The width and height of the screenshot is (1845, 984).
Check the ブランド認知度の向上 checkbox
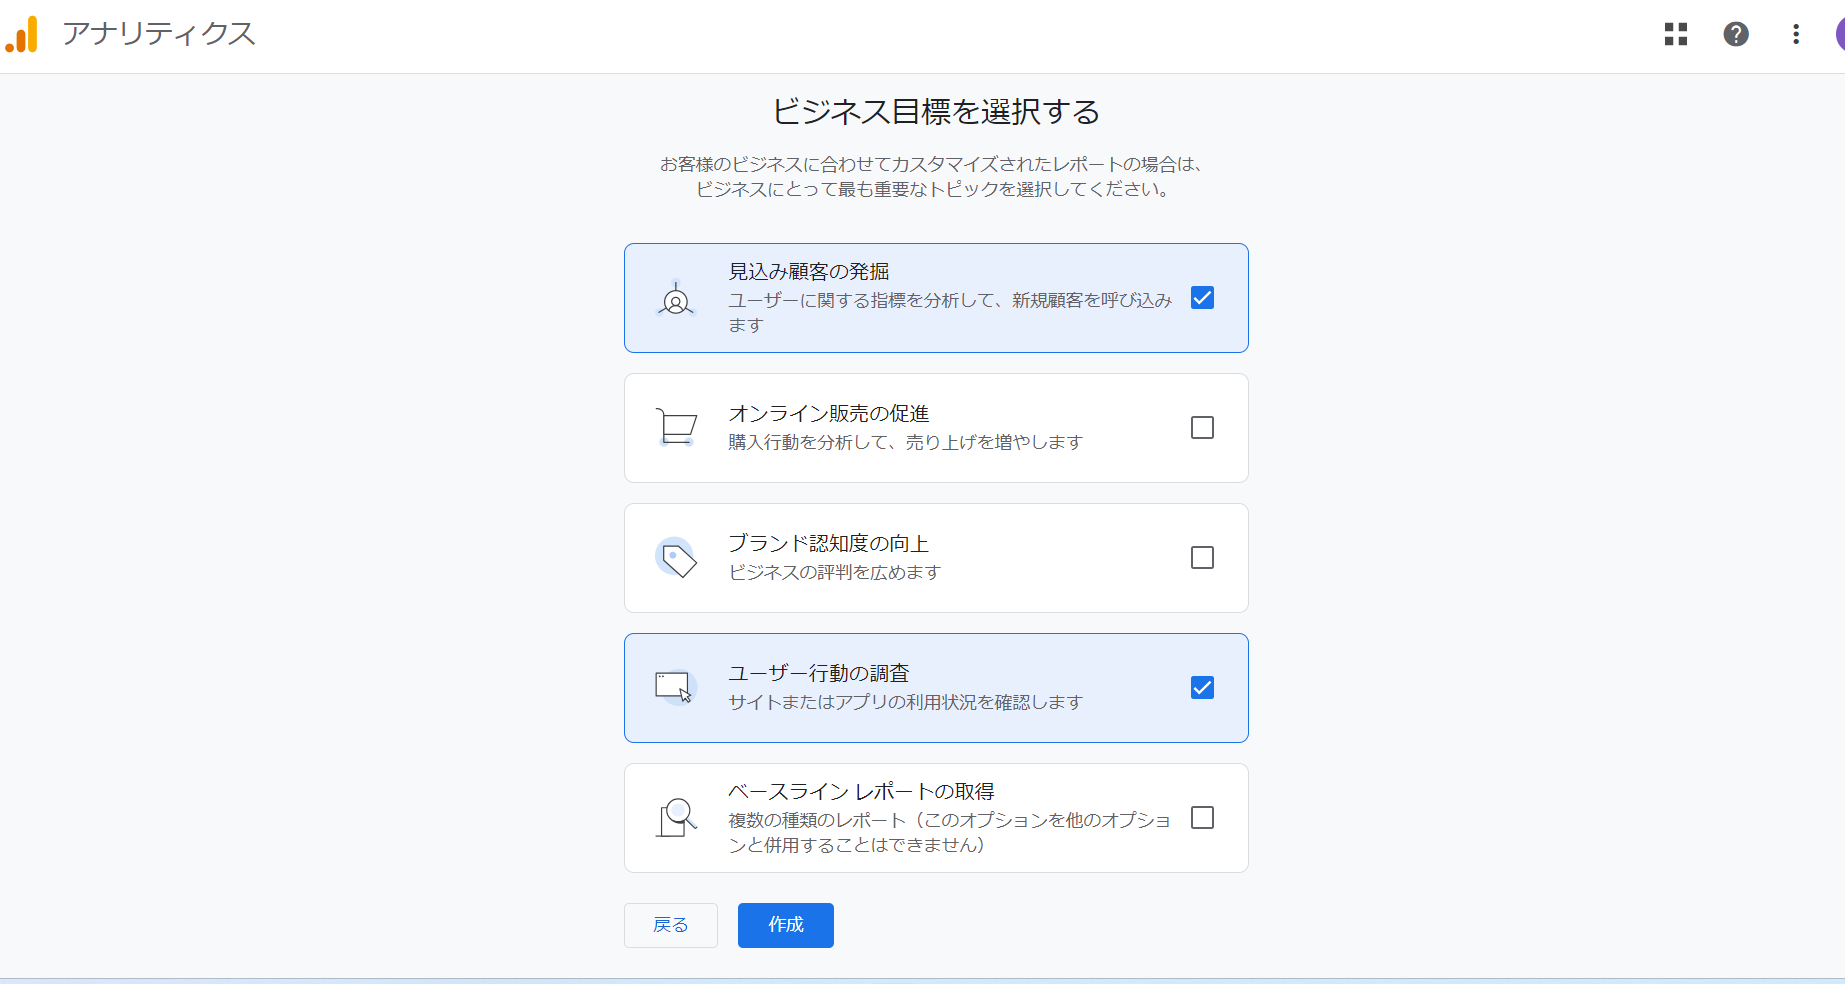(x=1202, y=558)
